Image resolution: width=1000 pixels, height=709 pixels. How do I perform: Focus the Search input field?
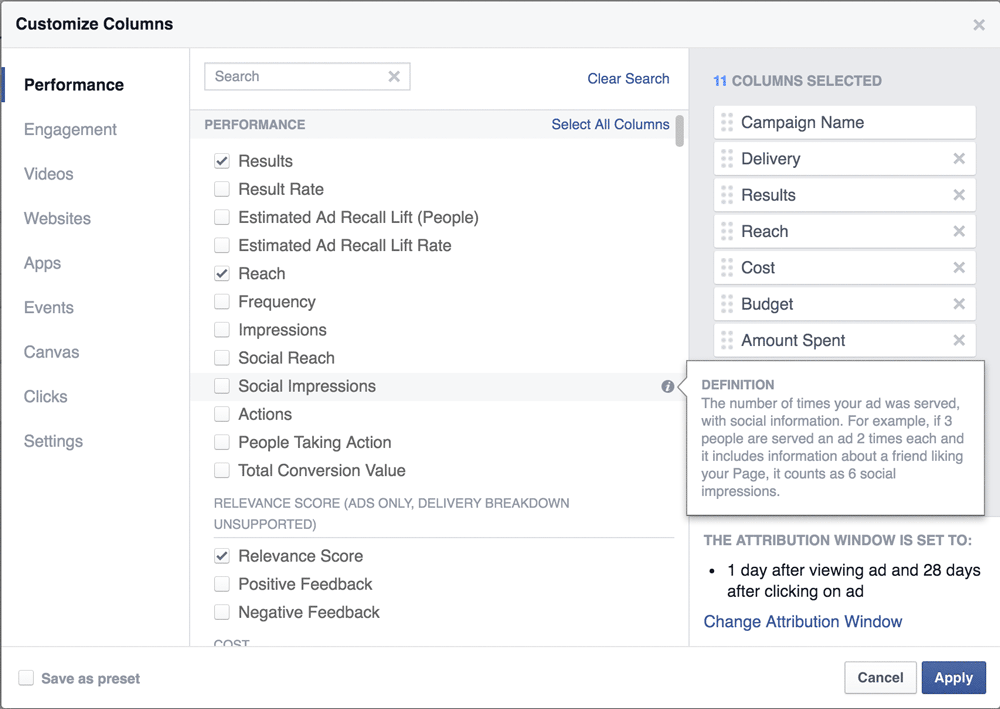(x=296, y=76)
